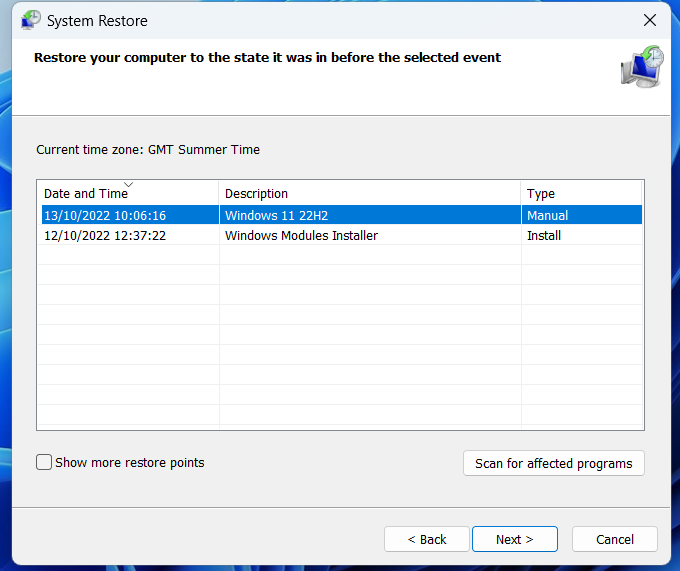
Task: Select the Windows 11 22H2 restore point
Action: [x=342, y=215]
